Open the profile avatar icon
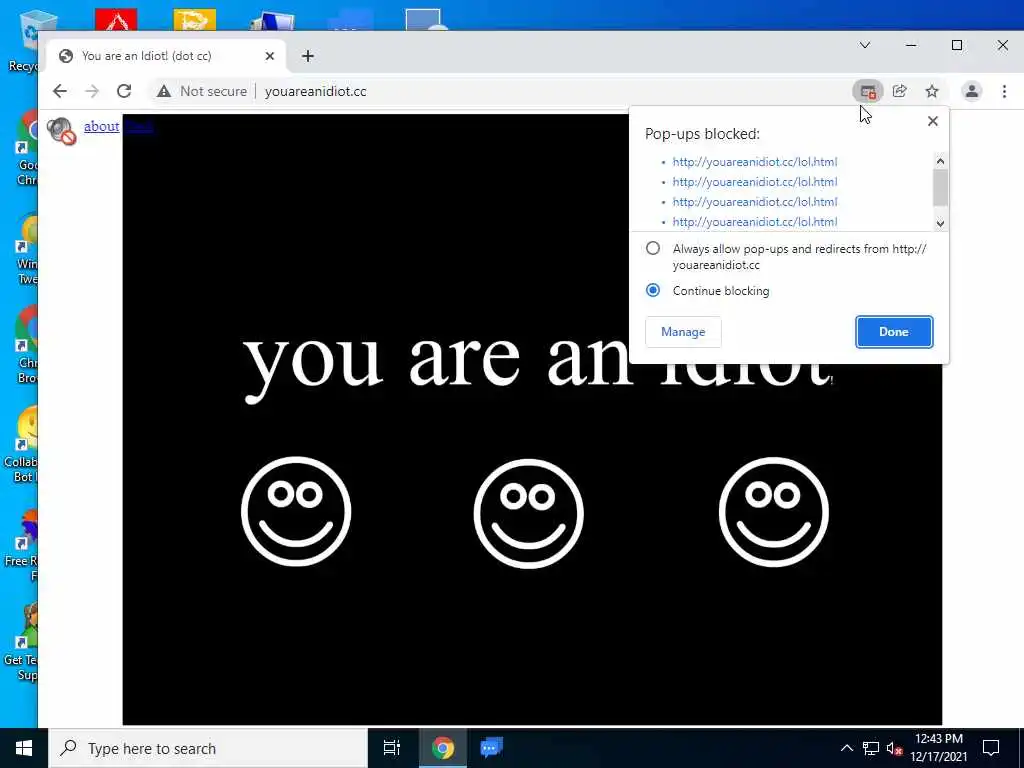 click(972, 91)
